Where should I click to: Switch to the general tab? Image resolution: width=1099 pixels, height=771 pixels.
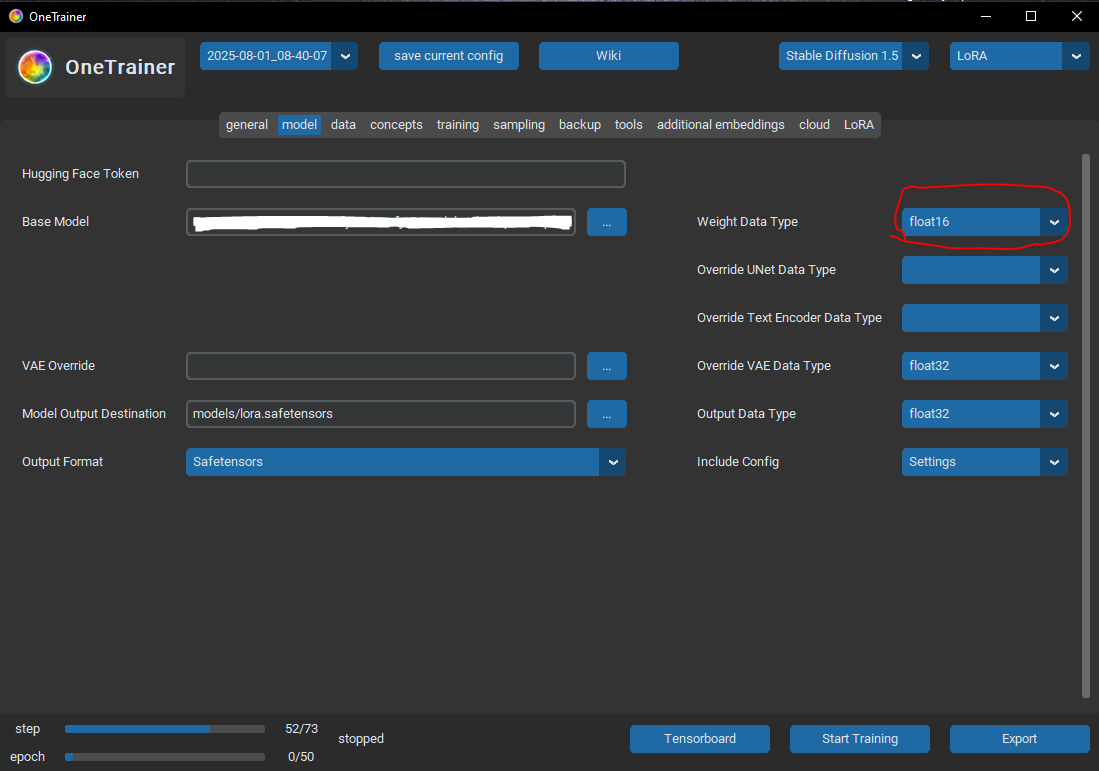(x=247, y=125)
